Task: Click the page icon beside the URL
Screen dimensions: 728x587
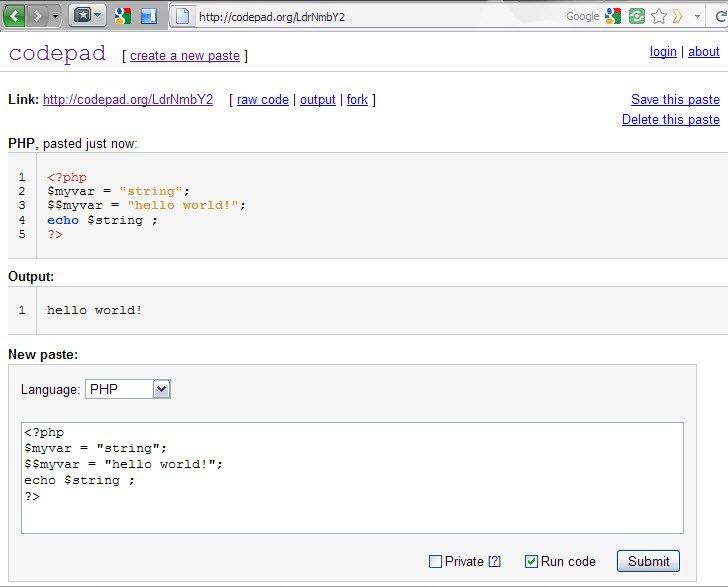Action: pos(182,16)
